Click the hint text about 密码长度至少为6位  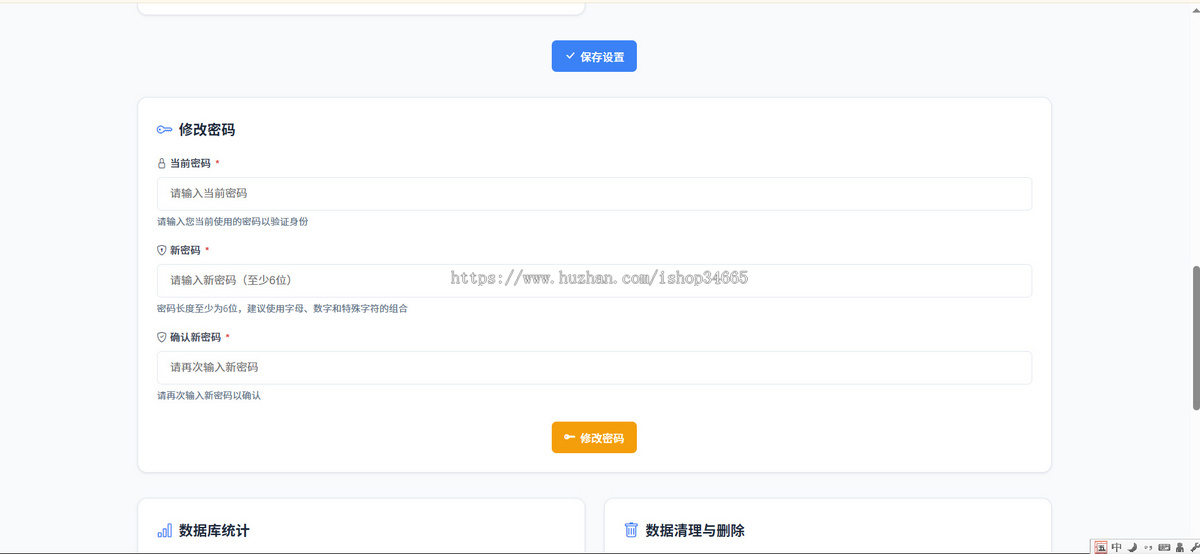point(282,308)
